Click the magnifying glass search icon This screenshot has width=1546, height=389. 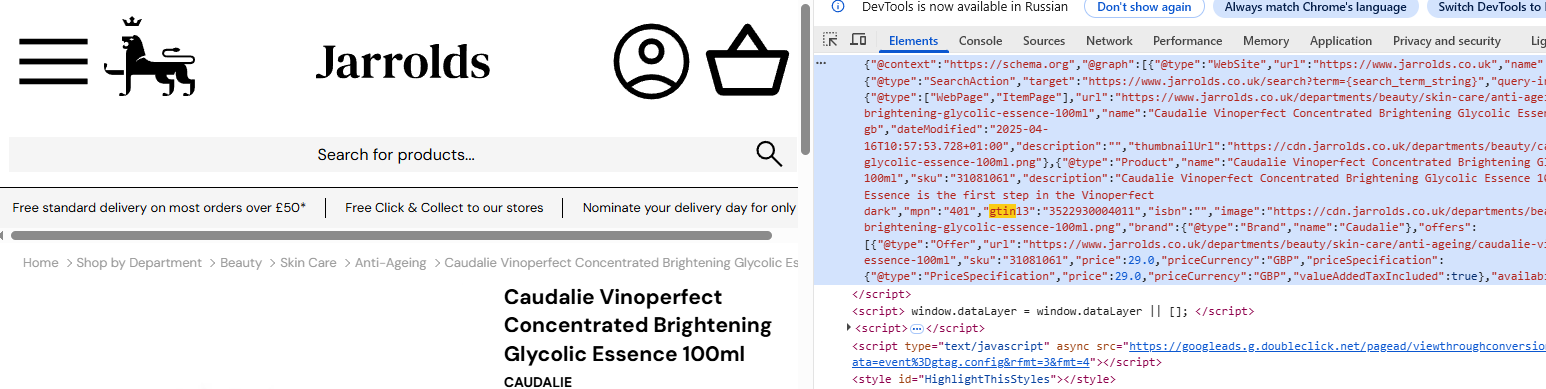tap(768, 154)
